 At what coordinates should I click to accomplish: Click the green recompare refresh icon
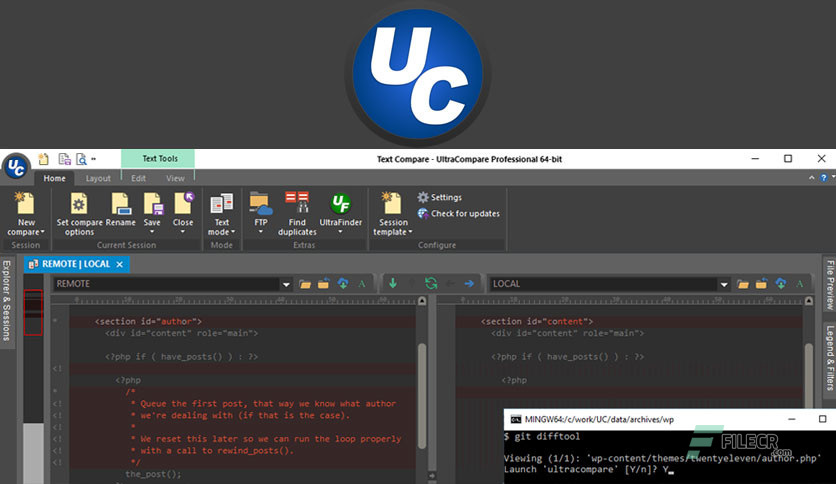pyautogui.click(x=431, y=283)
